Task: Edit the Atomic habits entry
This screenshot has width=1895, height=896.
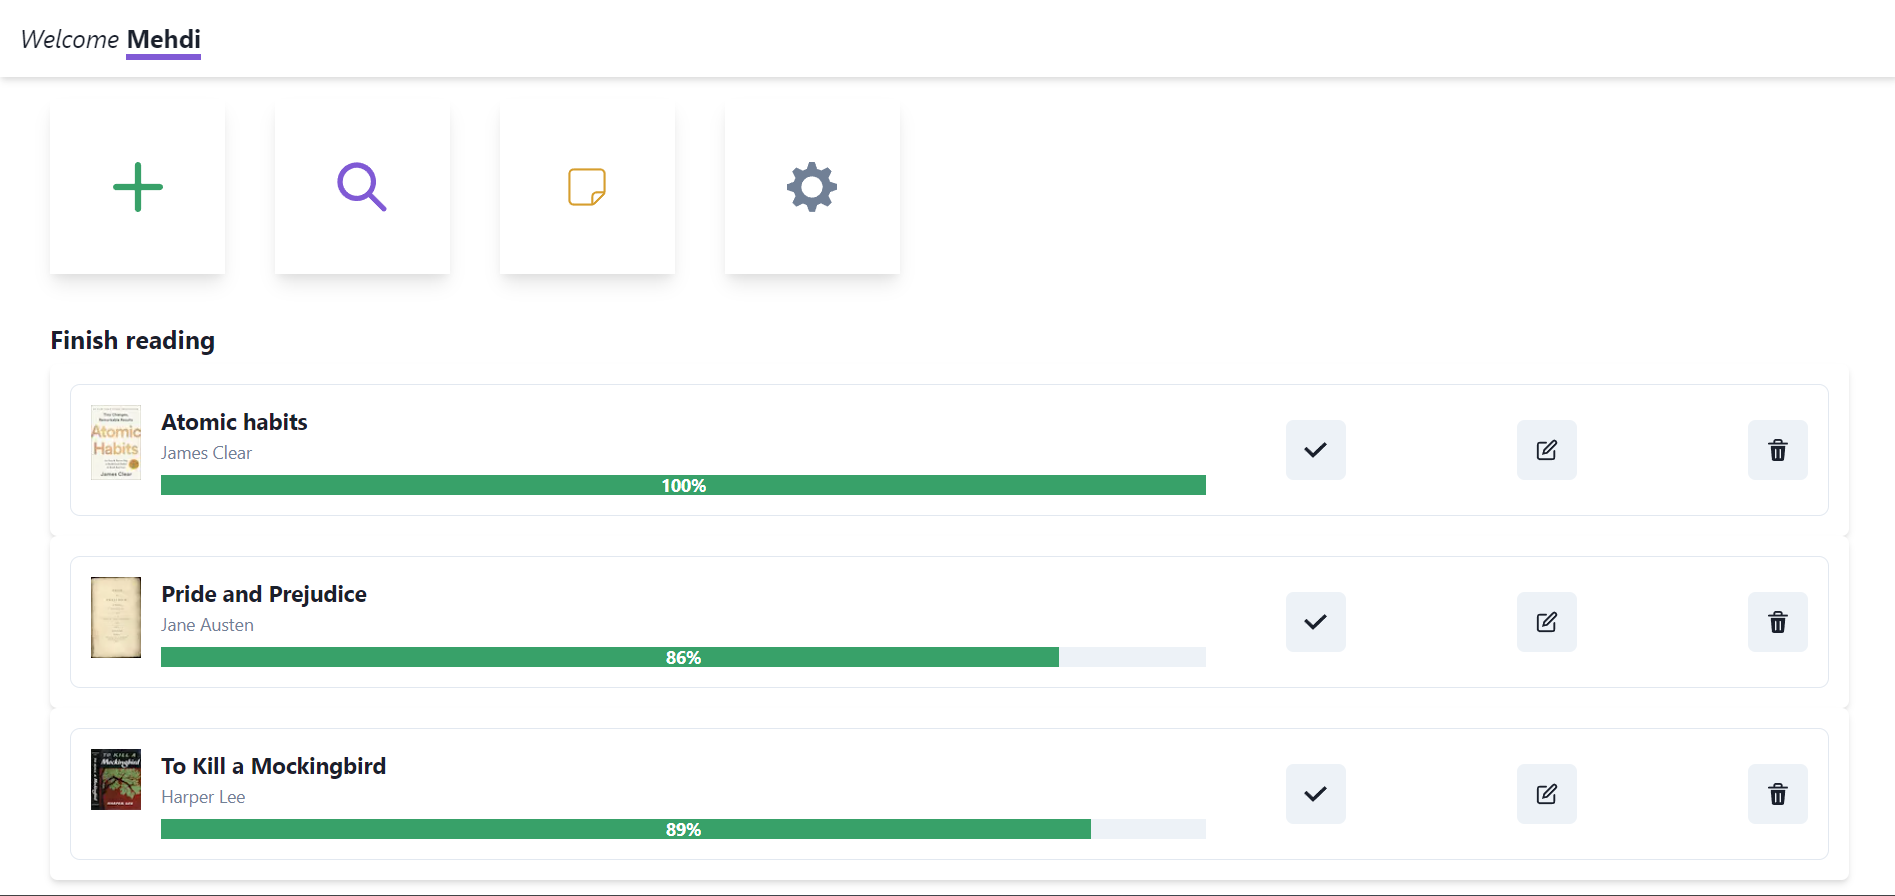Action: click(1546, 450)
